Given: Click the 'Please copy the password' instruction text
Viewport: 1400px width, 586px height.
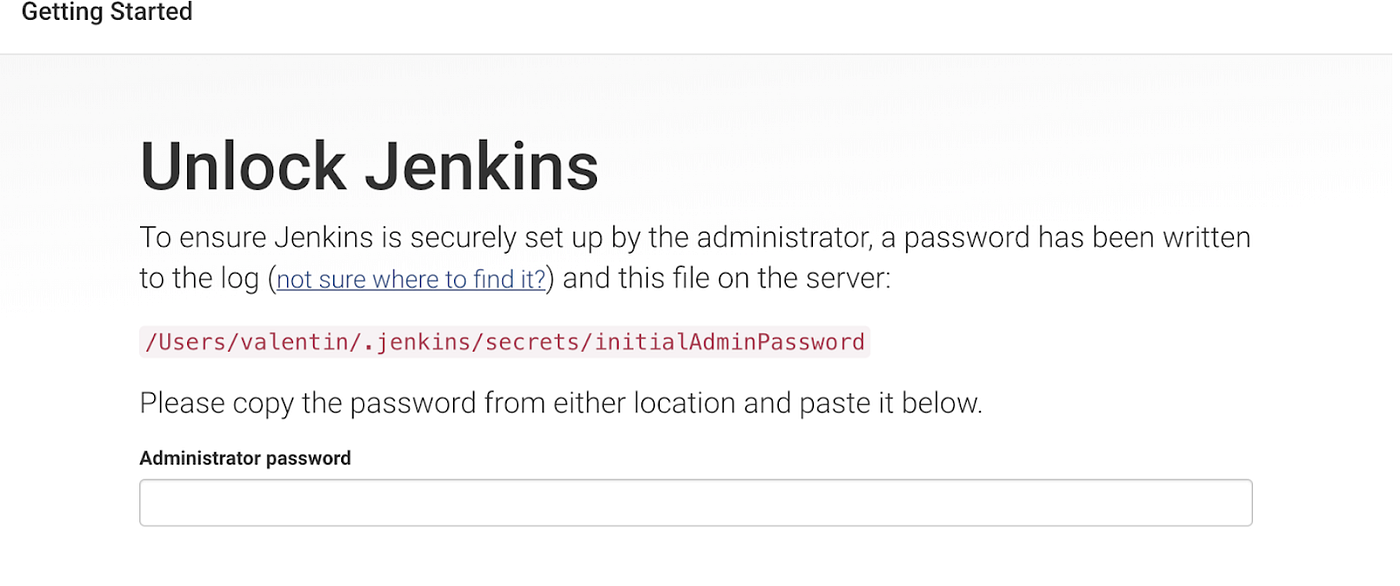Looking at the screenshot, I should pos(562,402).
